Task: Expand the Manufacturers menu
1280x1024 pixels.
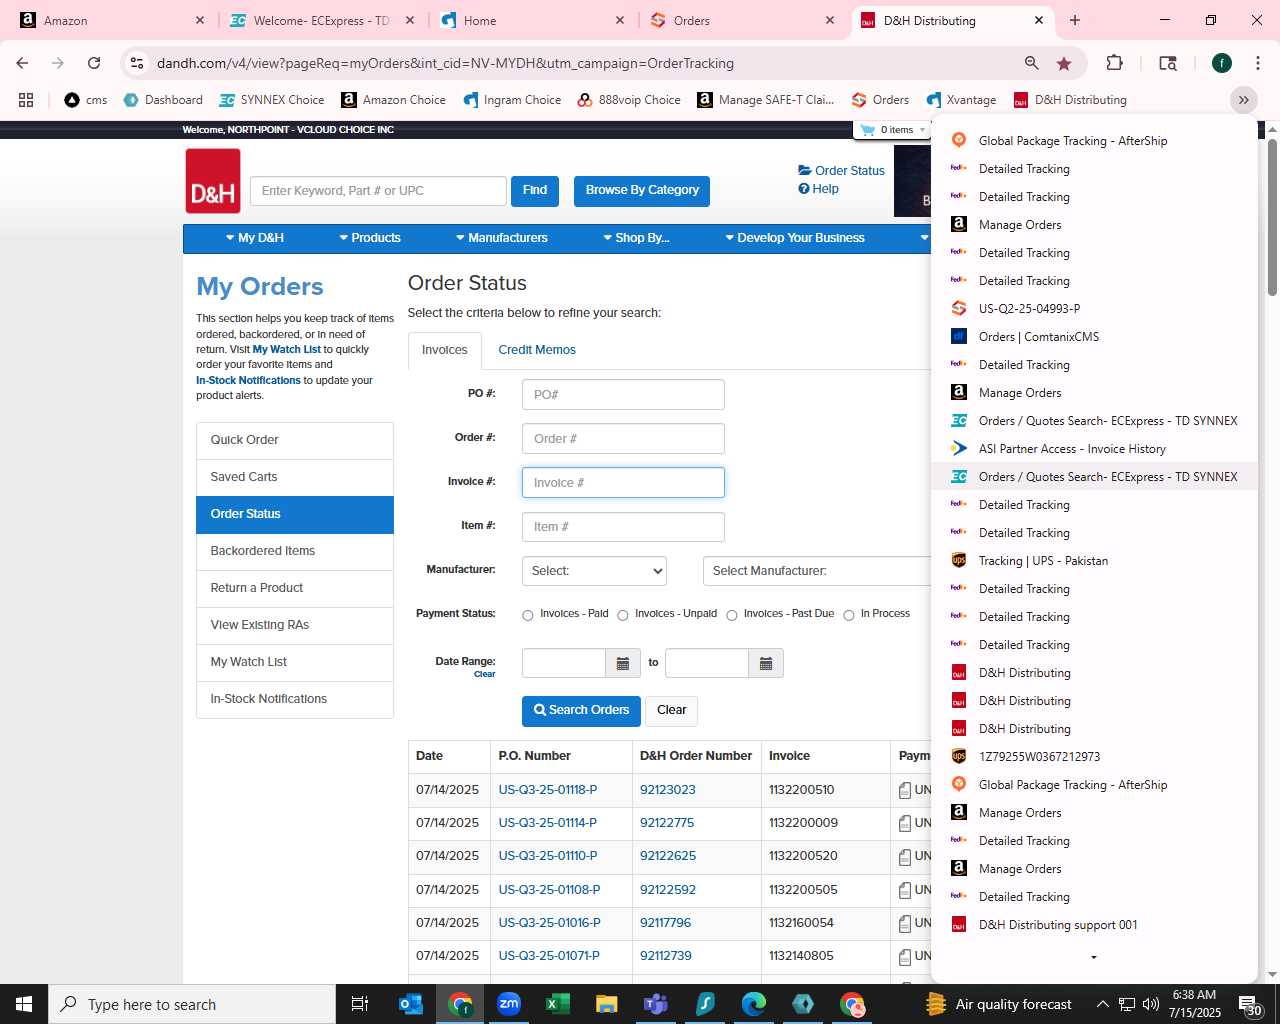Action: pos(501,238)
